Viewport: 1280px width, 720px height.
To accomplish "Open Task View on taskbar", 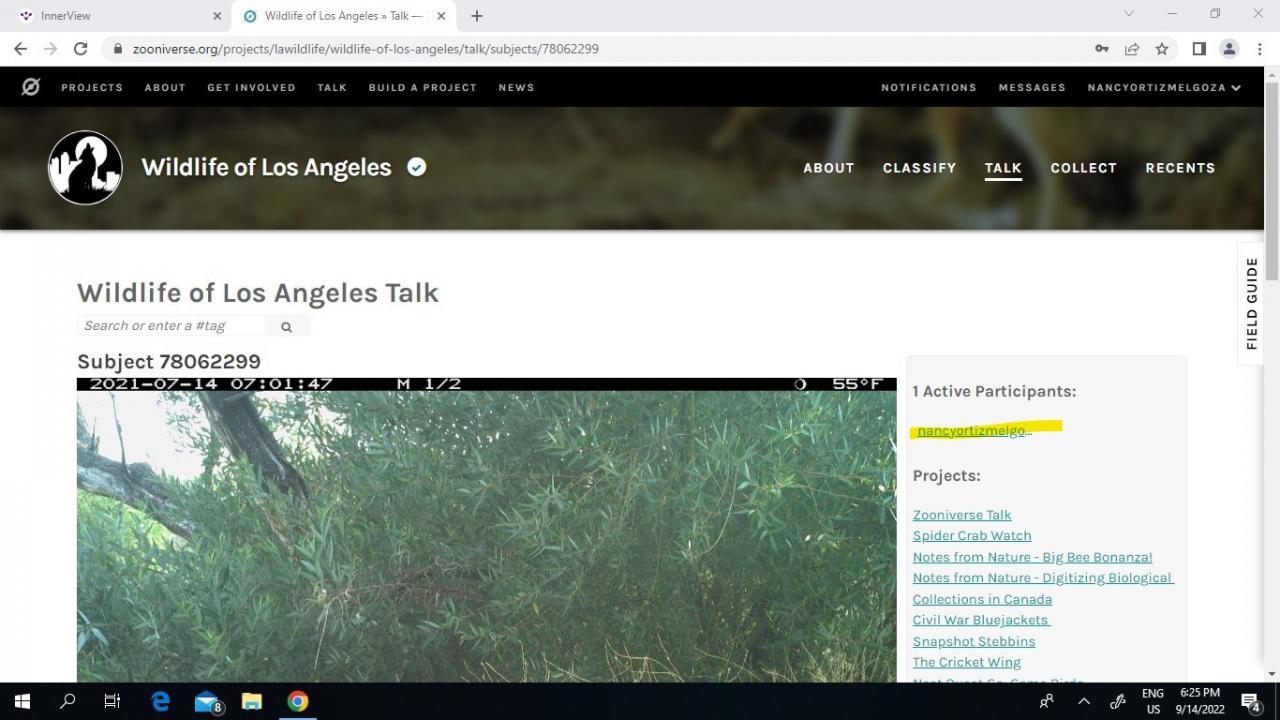I will pos(112,701).
